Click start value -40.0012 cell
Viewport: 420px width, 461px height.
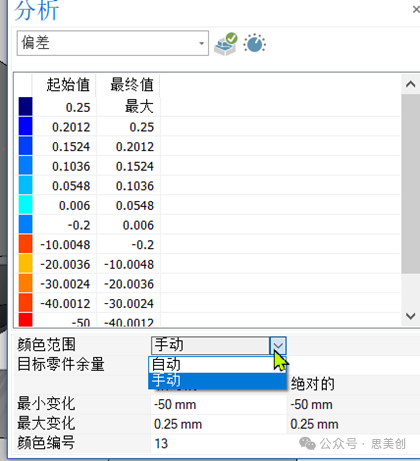tap(64, 304)
